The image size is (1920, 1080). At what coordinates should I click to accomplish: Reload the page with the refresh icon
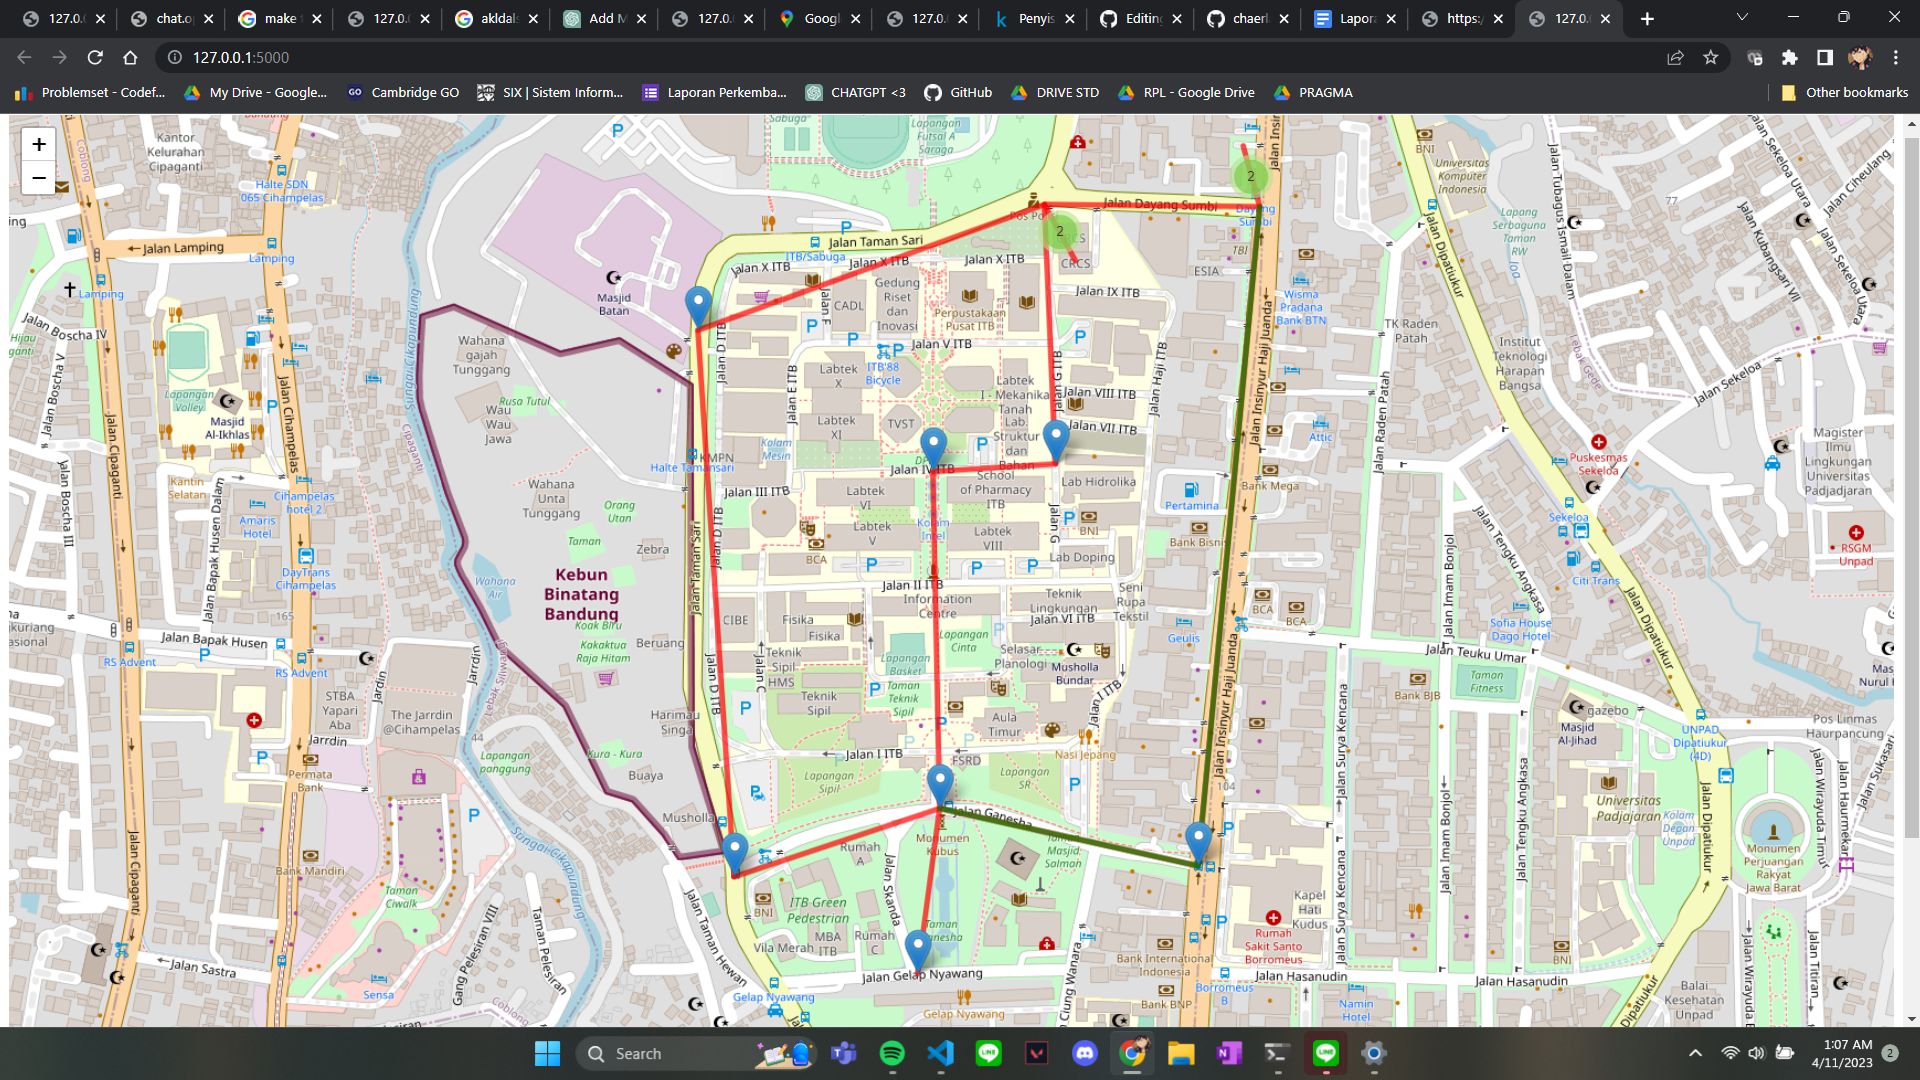[x=95, y=58]
